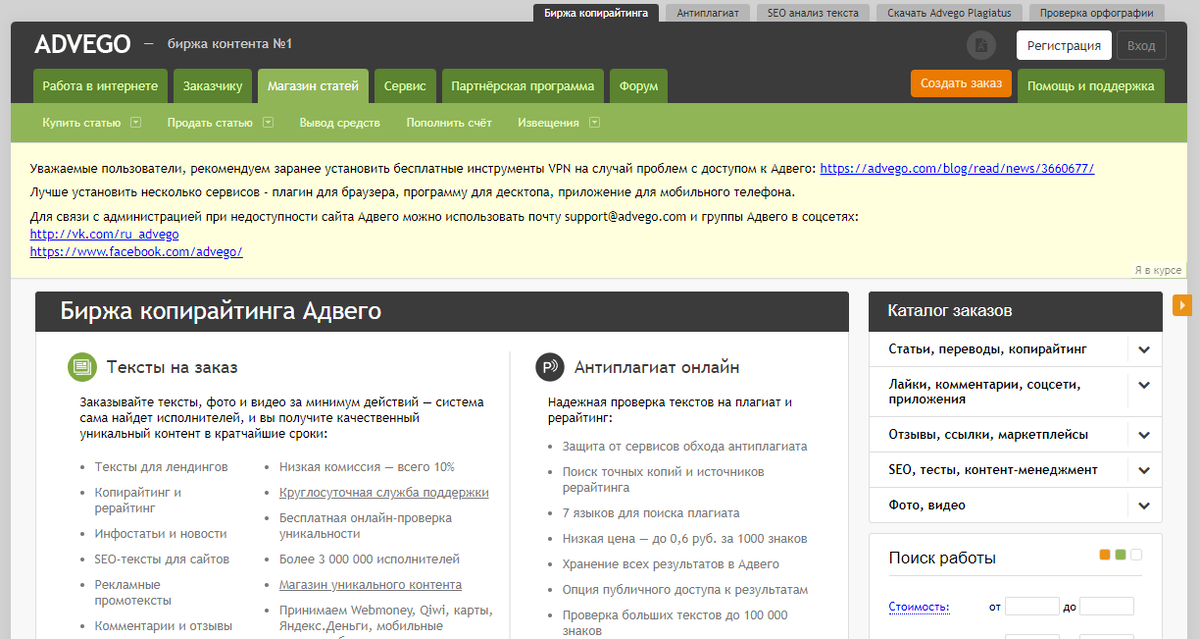Viewport: 1200px width, 639px height.
Task: Click the Вход button
Action: 1141,46
